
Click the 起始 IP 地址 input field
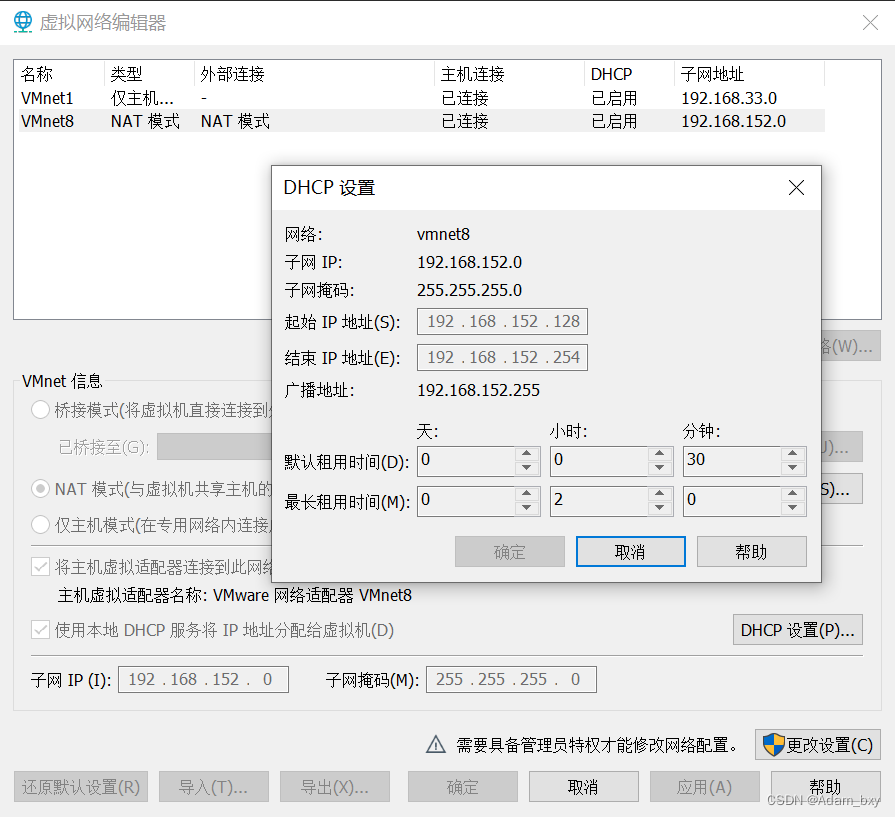click(x=503, y=321)
